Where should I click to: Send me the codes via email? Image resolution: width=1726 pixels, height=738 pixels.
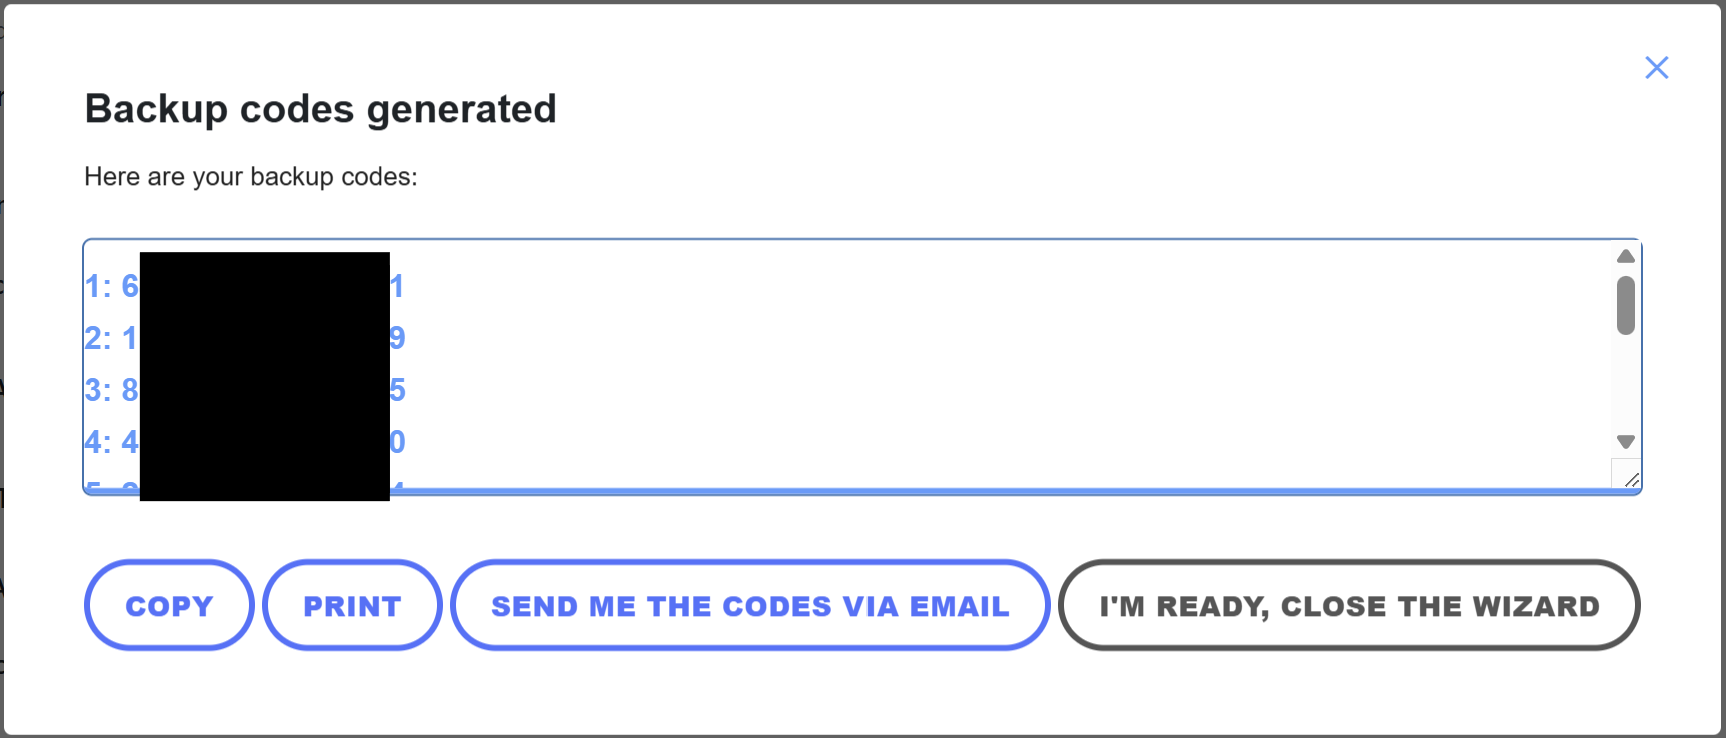(750, 605)
